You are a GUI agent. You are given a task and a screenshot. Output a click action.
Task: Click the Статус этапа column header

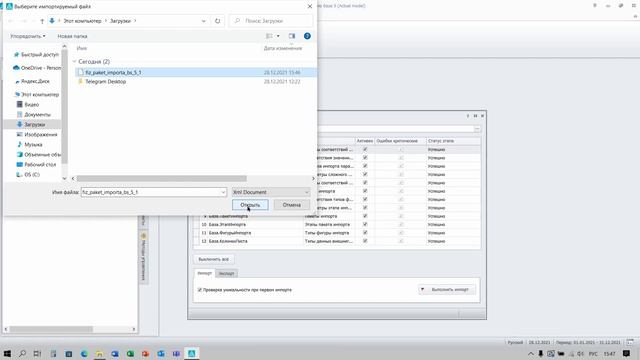point(453,141)
